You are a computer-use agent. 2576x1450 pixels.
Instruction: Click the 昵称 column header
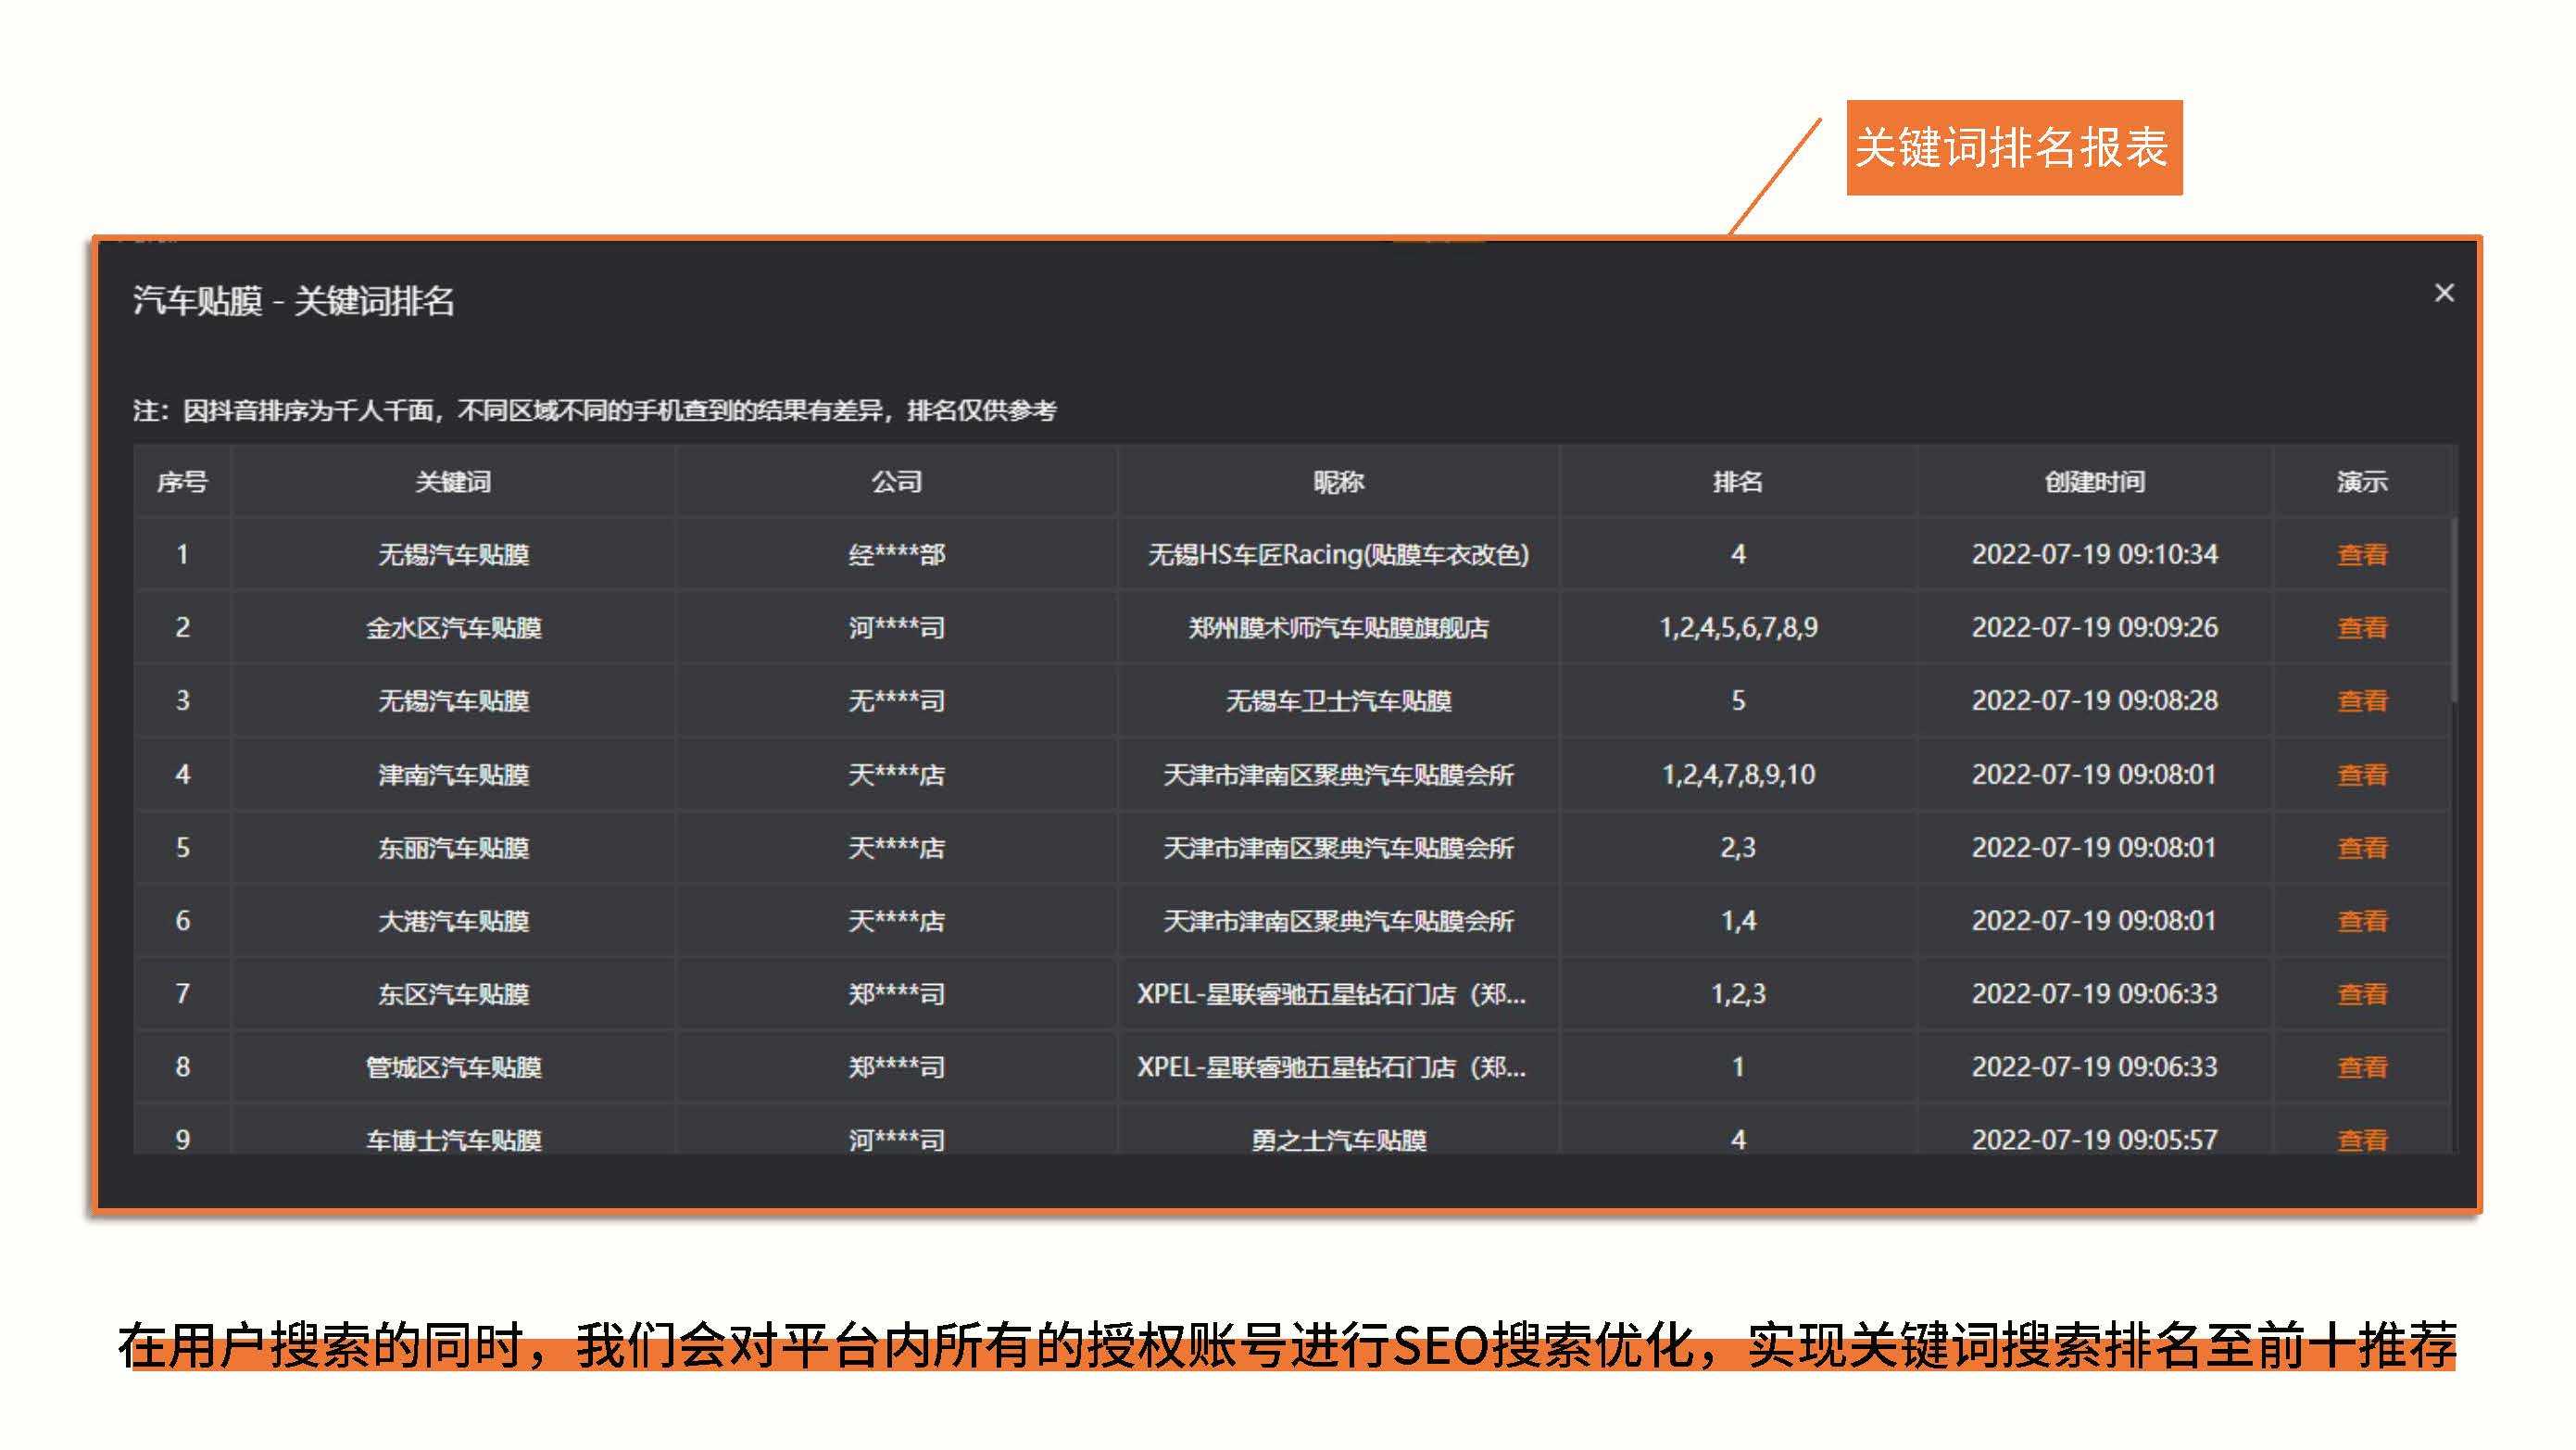click(x=1338, y=482)
